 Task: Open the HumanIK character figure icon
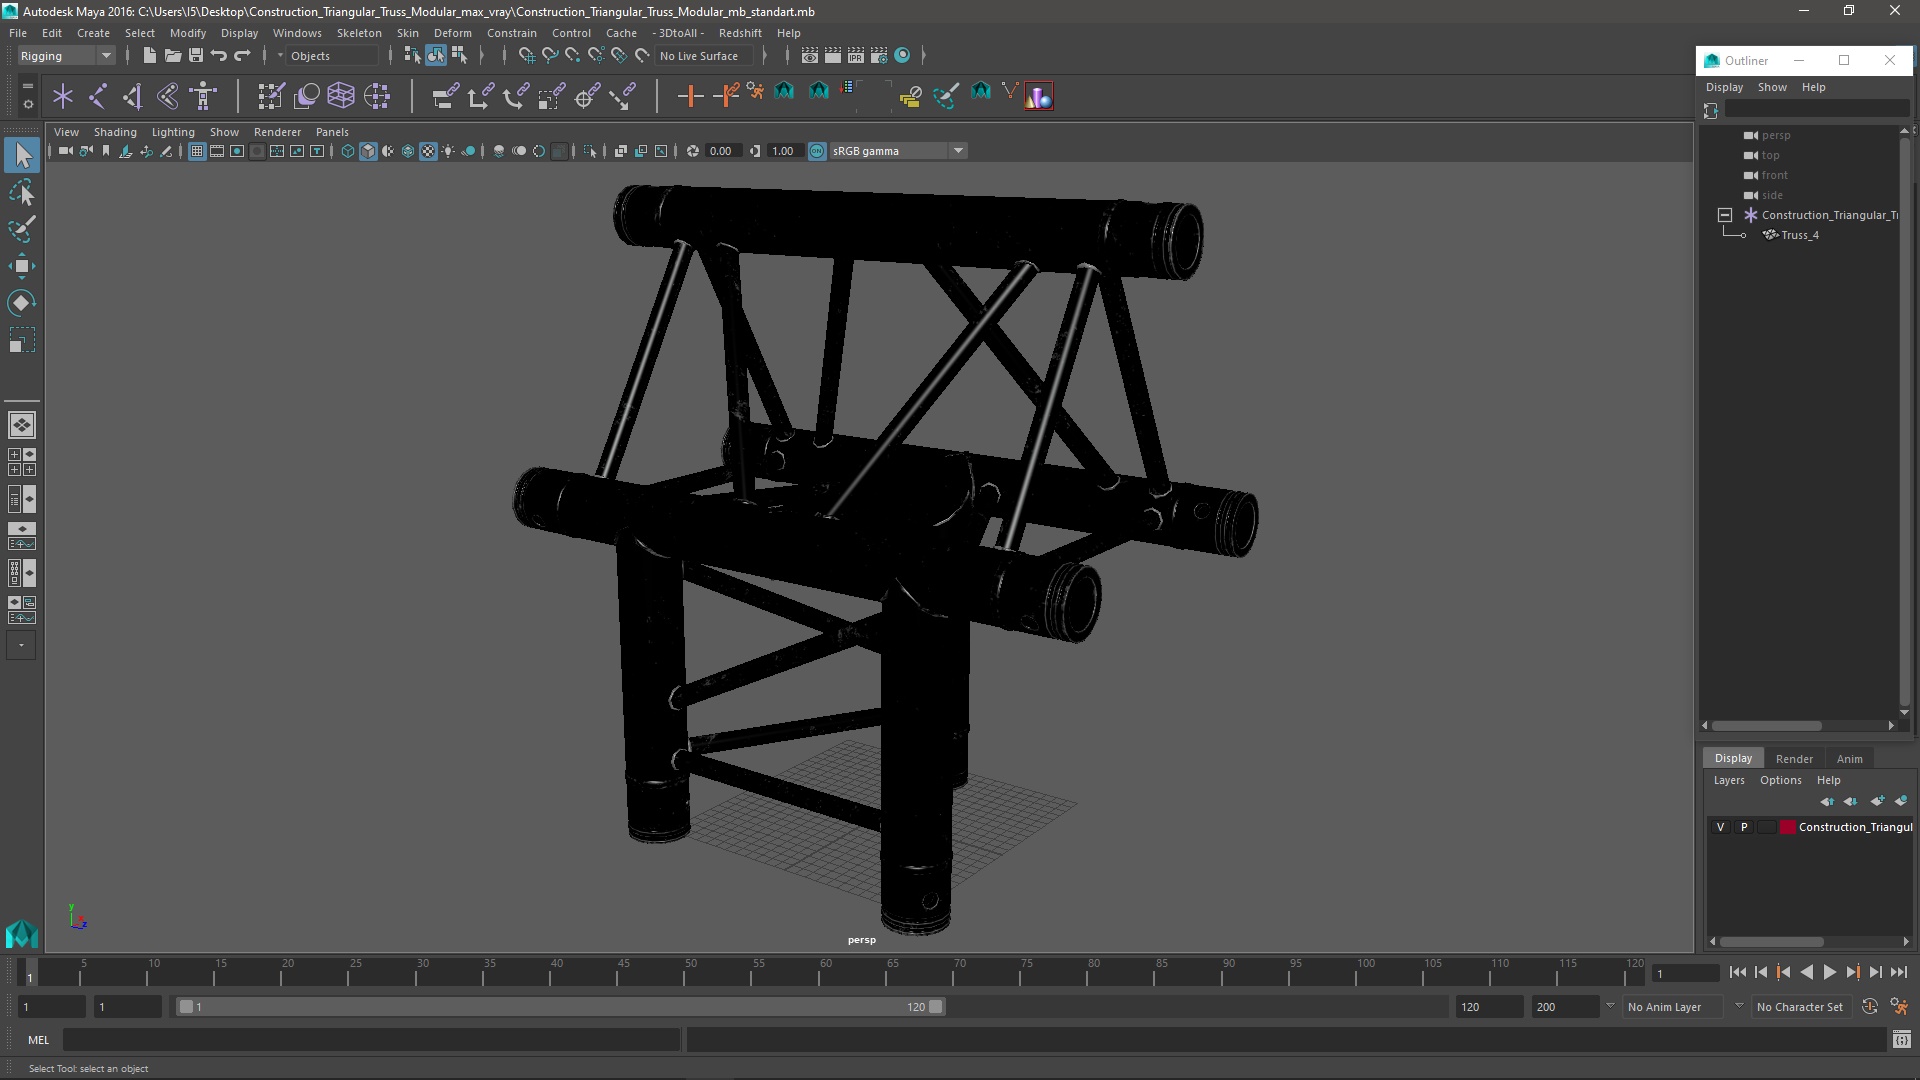(203, 96)
